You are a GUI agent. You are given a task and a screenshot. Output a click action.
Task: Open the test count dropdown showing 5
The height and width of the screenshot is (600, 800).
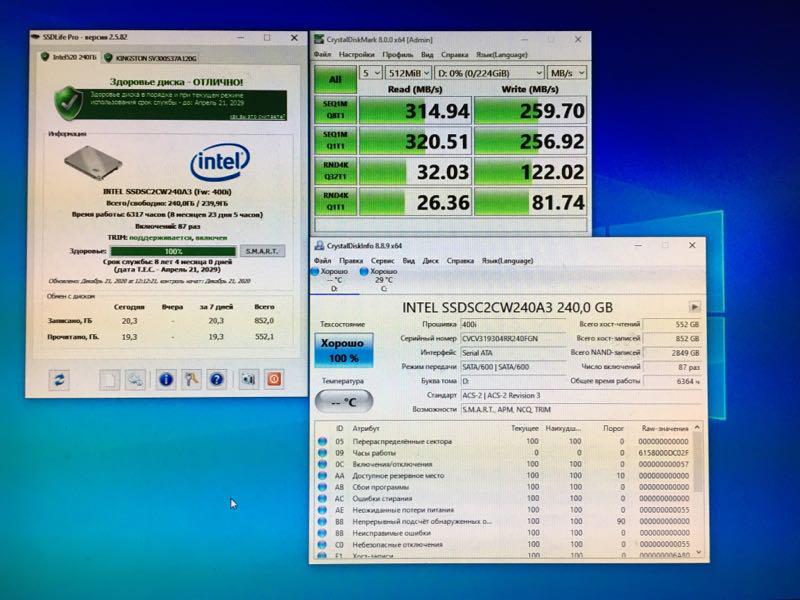coord(370,73)
